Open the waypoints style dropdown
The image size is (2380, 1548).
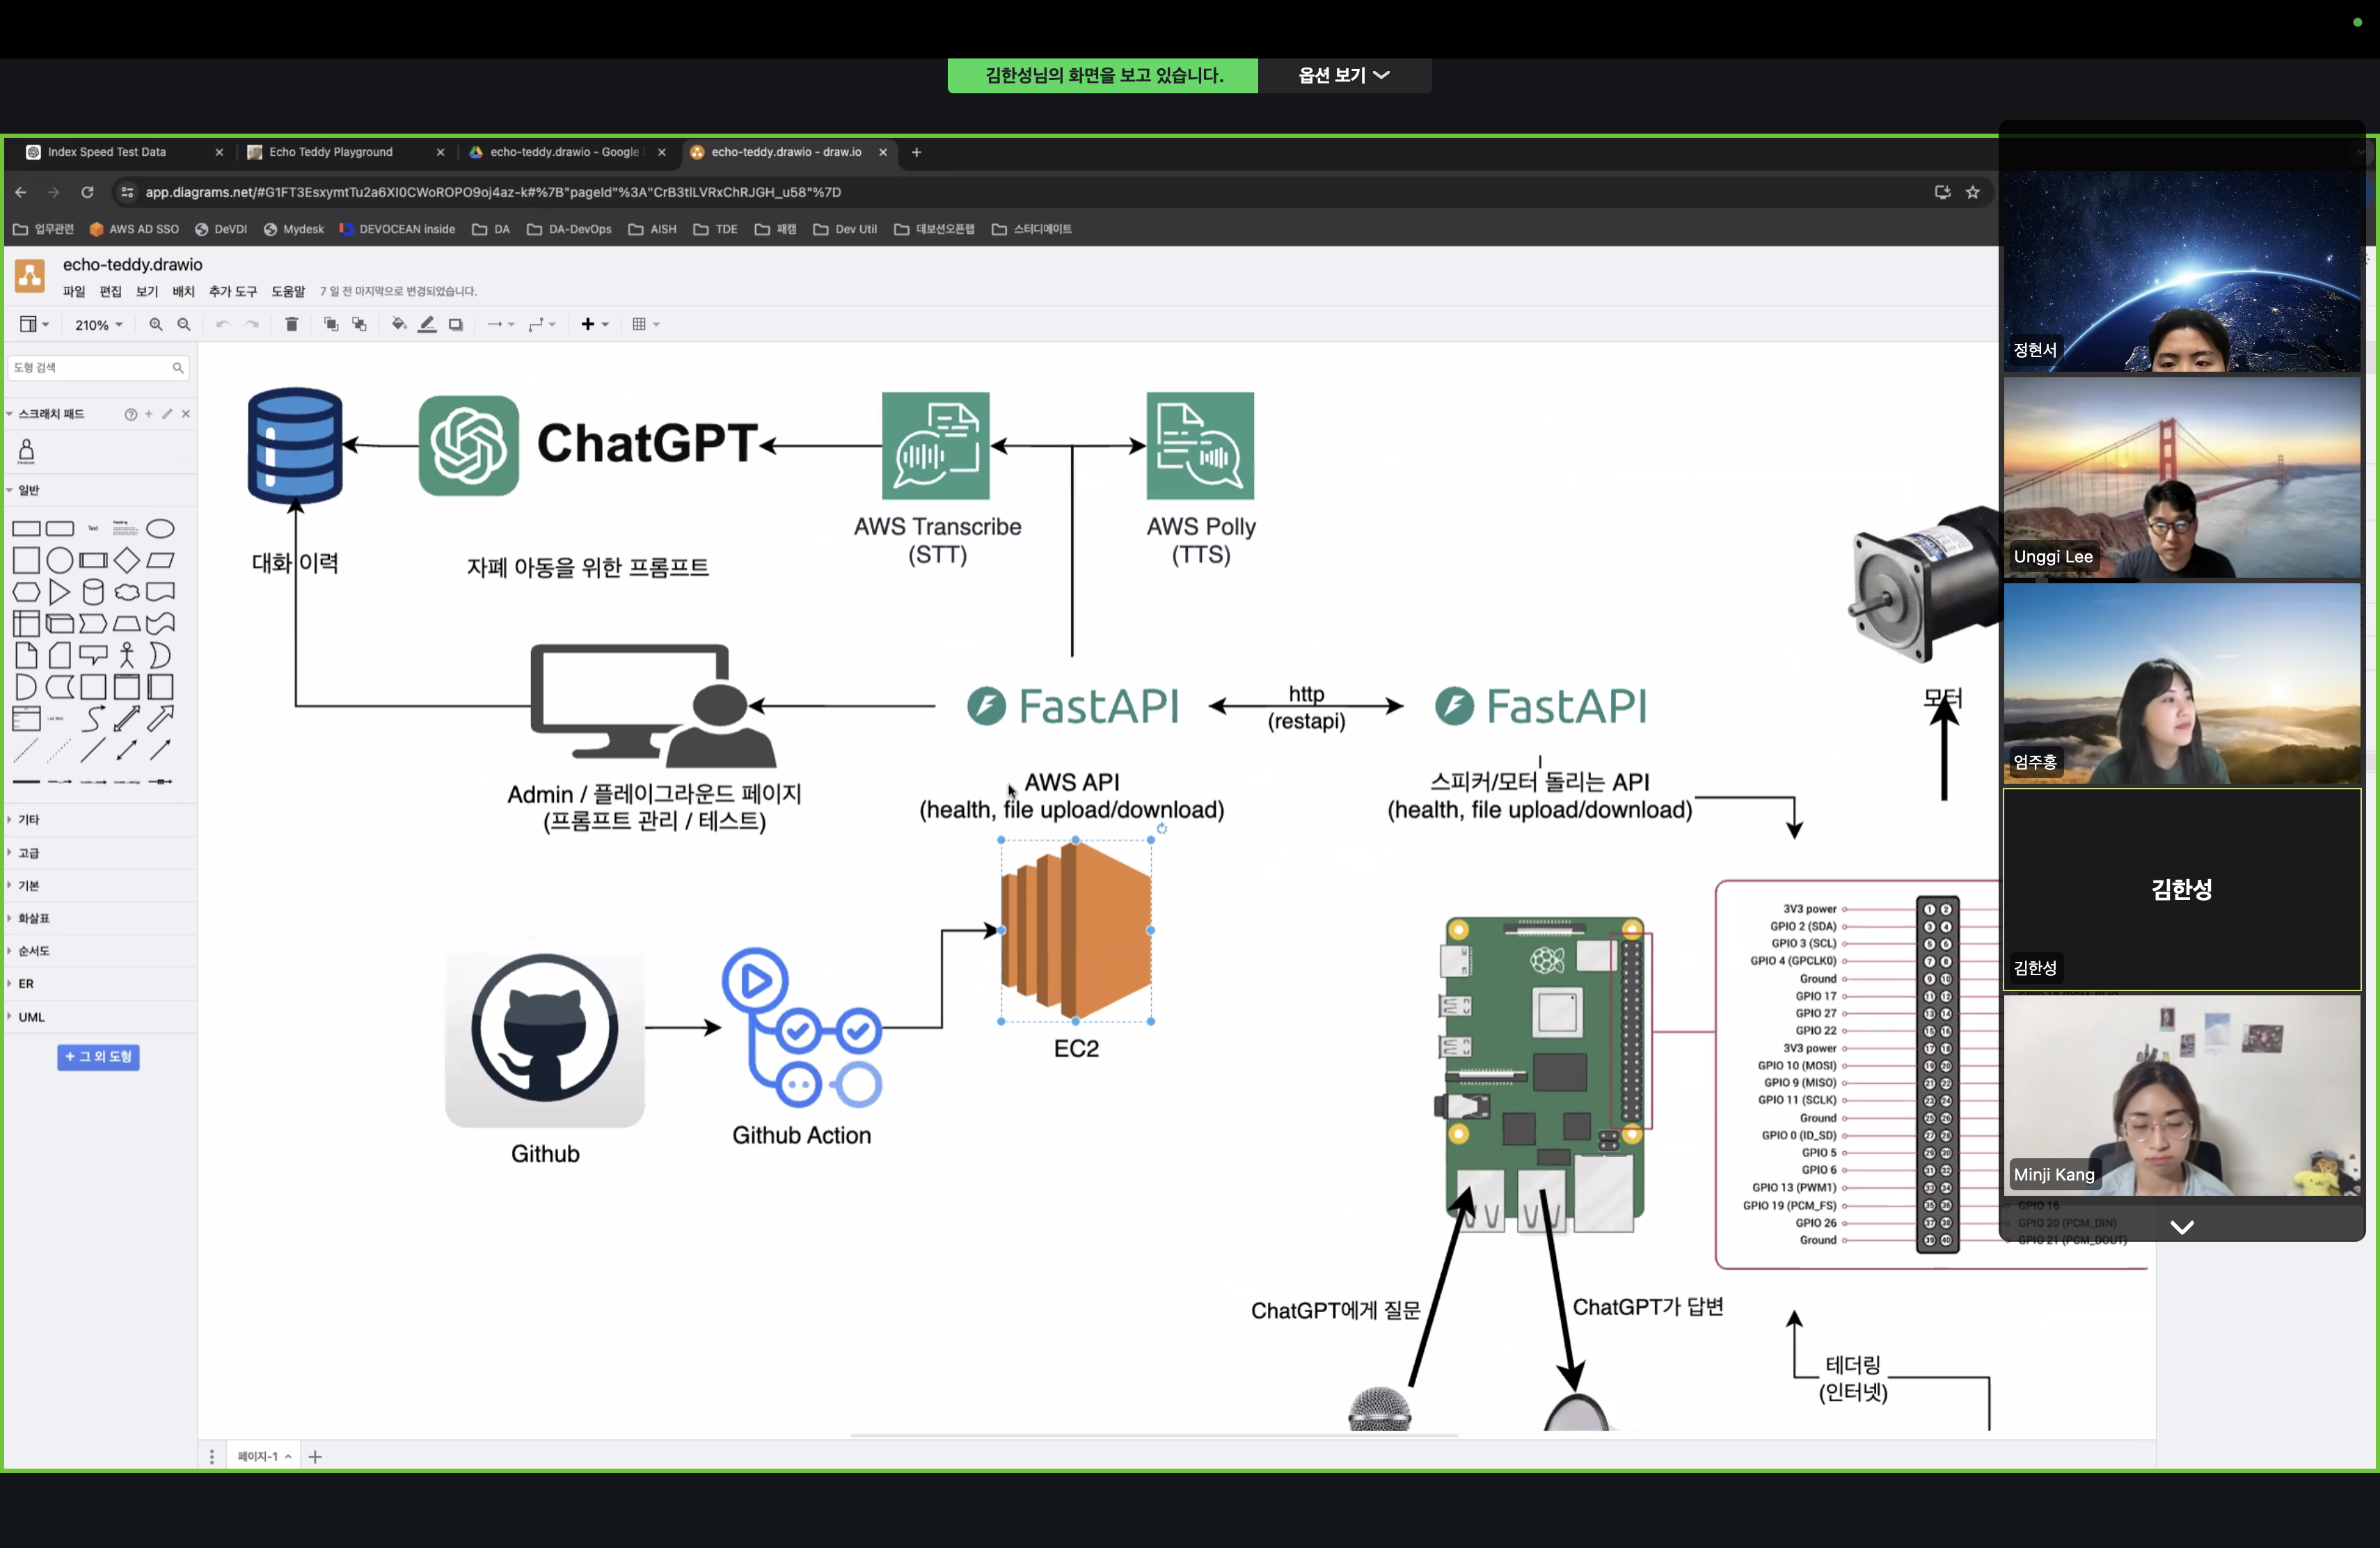click(x=541, y=324)
